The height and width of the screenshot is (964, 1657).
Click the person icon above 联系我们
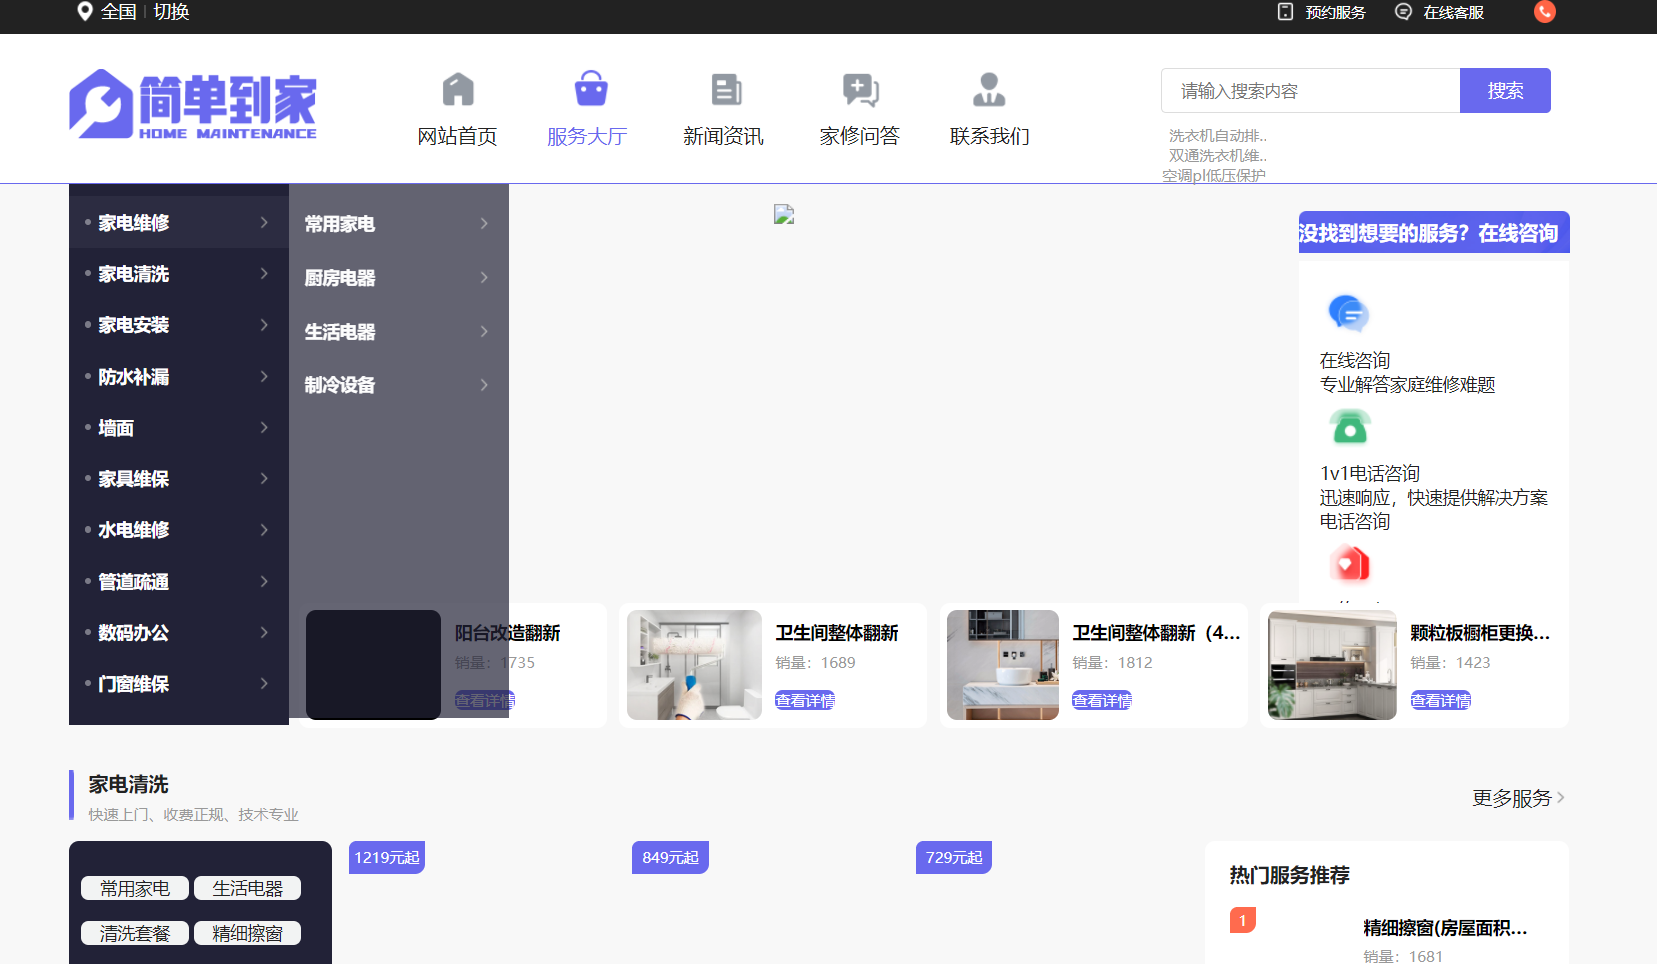point(989,90)
